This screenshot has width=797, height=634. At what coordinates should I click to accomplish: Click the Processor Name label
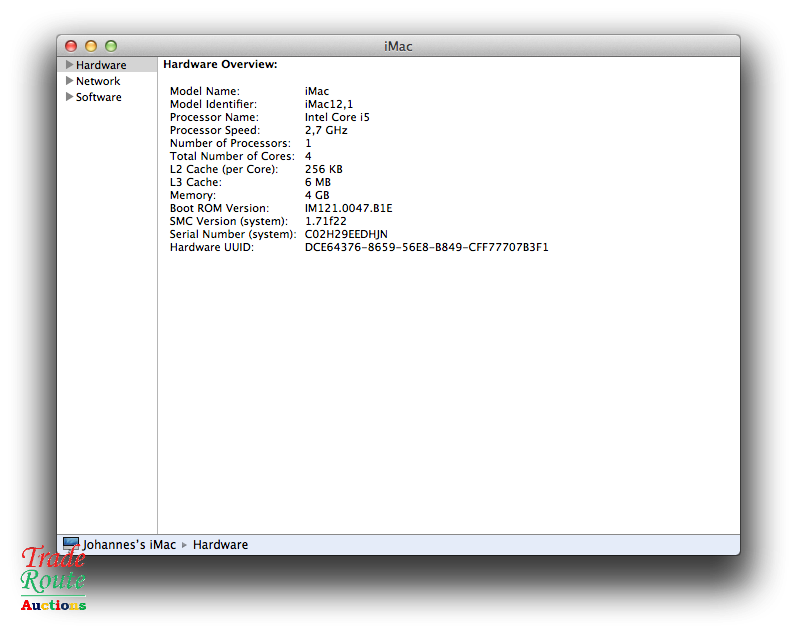coord(214,117)
